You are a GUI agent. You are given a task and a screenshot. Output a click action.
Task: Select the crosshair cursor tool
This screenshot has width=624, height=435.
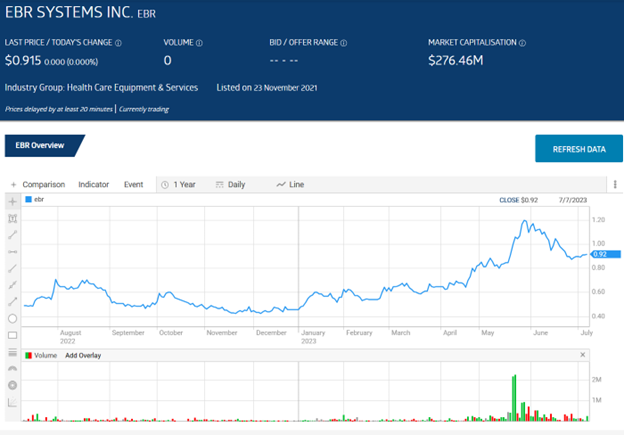(13, 202)
